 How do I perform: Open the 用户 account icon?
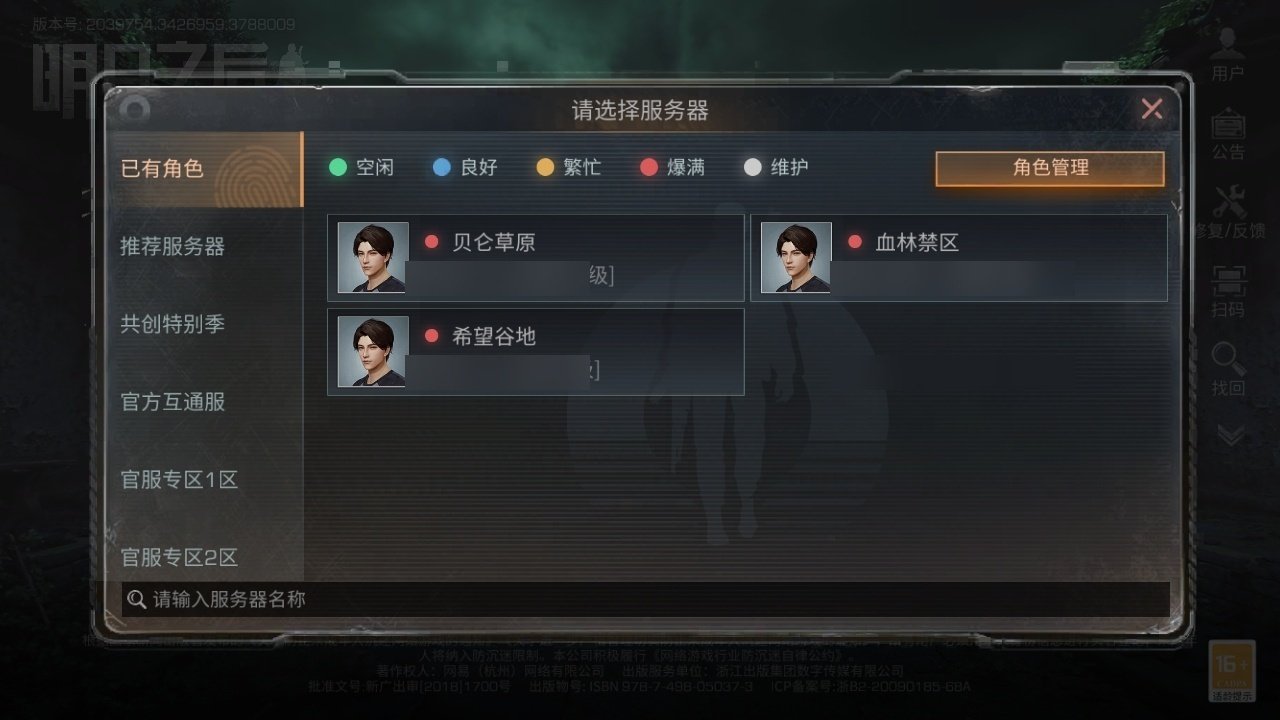click(1228, 45)
